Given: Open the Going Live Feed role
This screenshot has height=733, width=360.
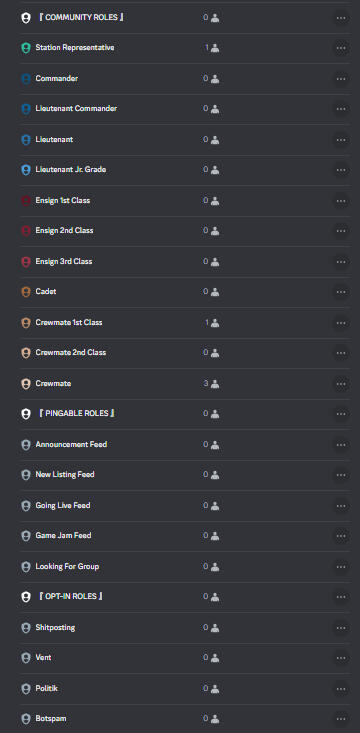Looking at the screenshot, I should pyautogui.click(x=185, y=506).
